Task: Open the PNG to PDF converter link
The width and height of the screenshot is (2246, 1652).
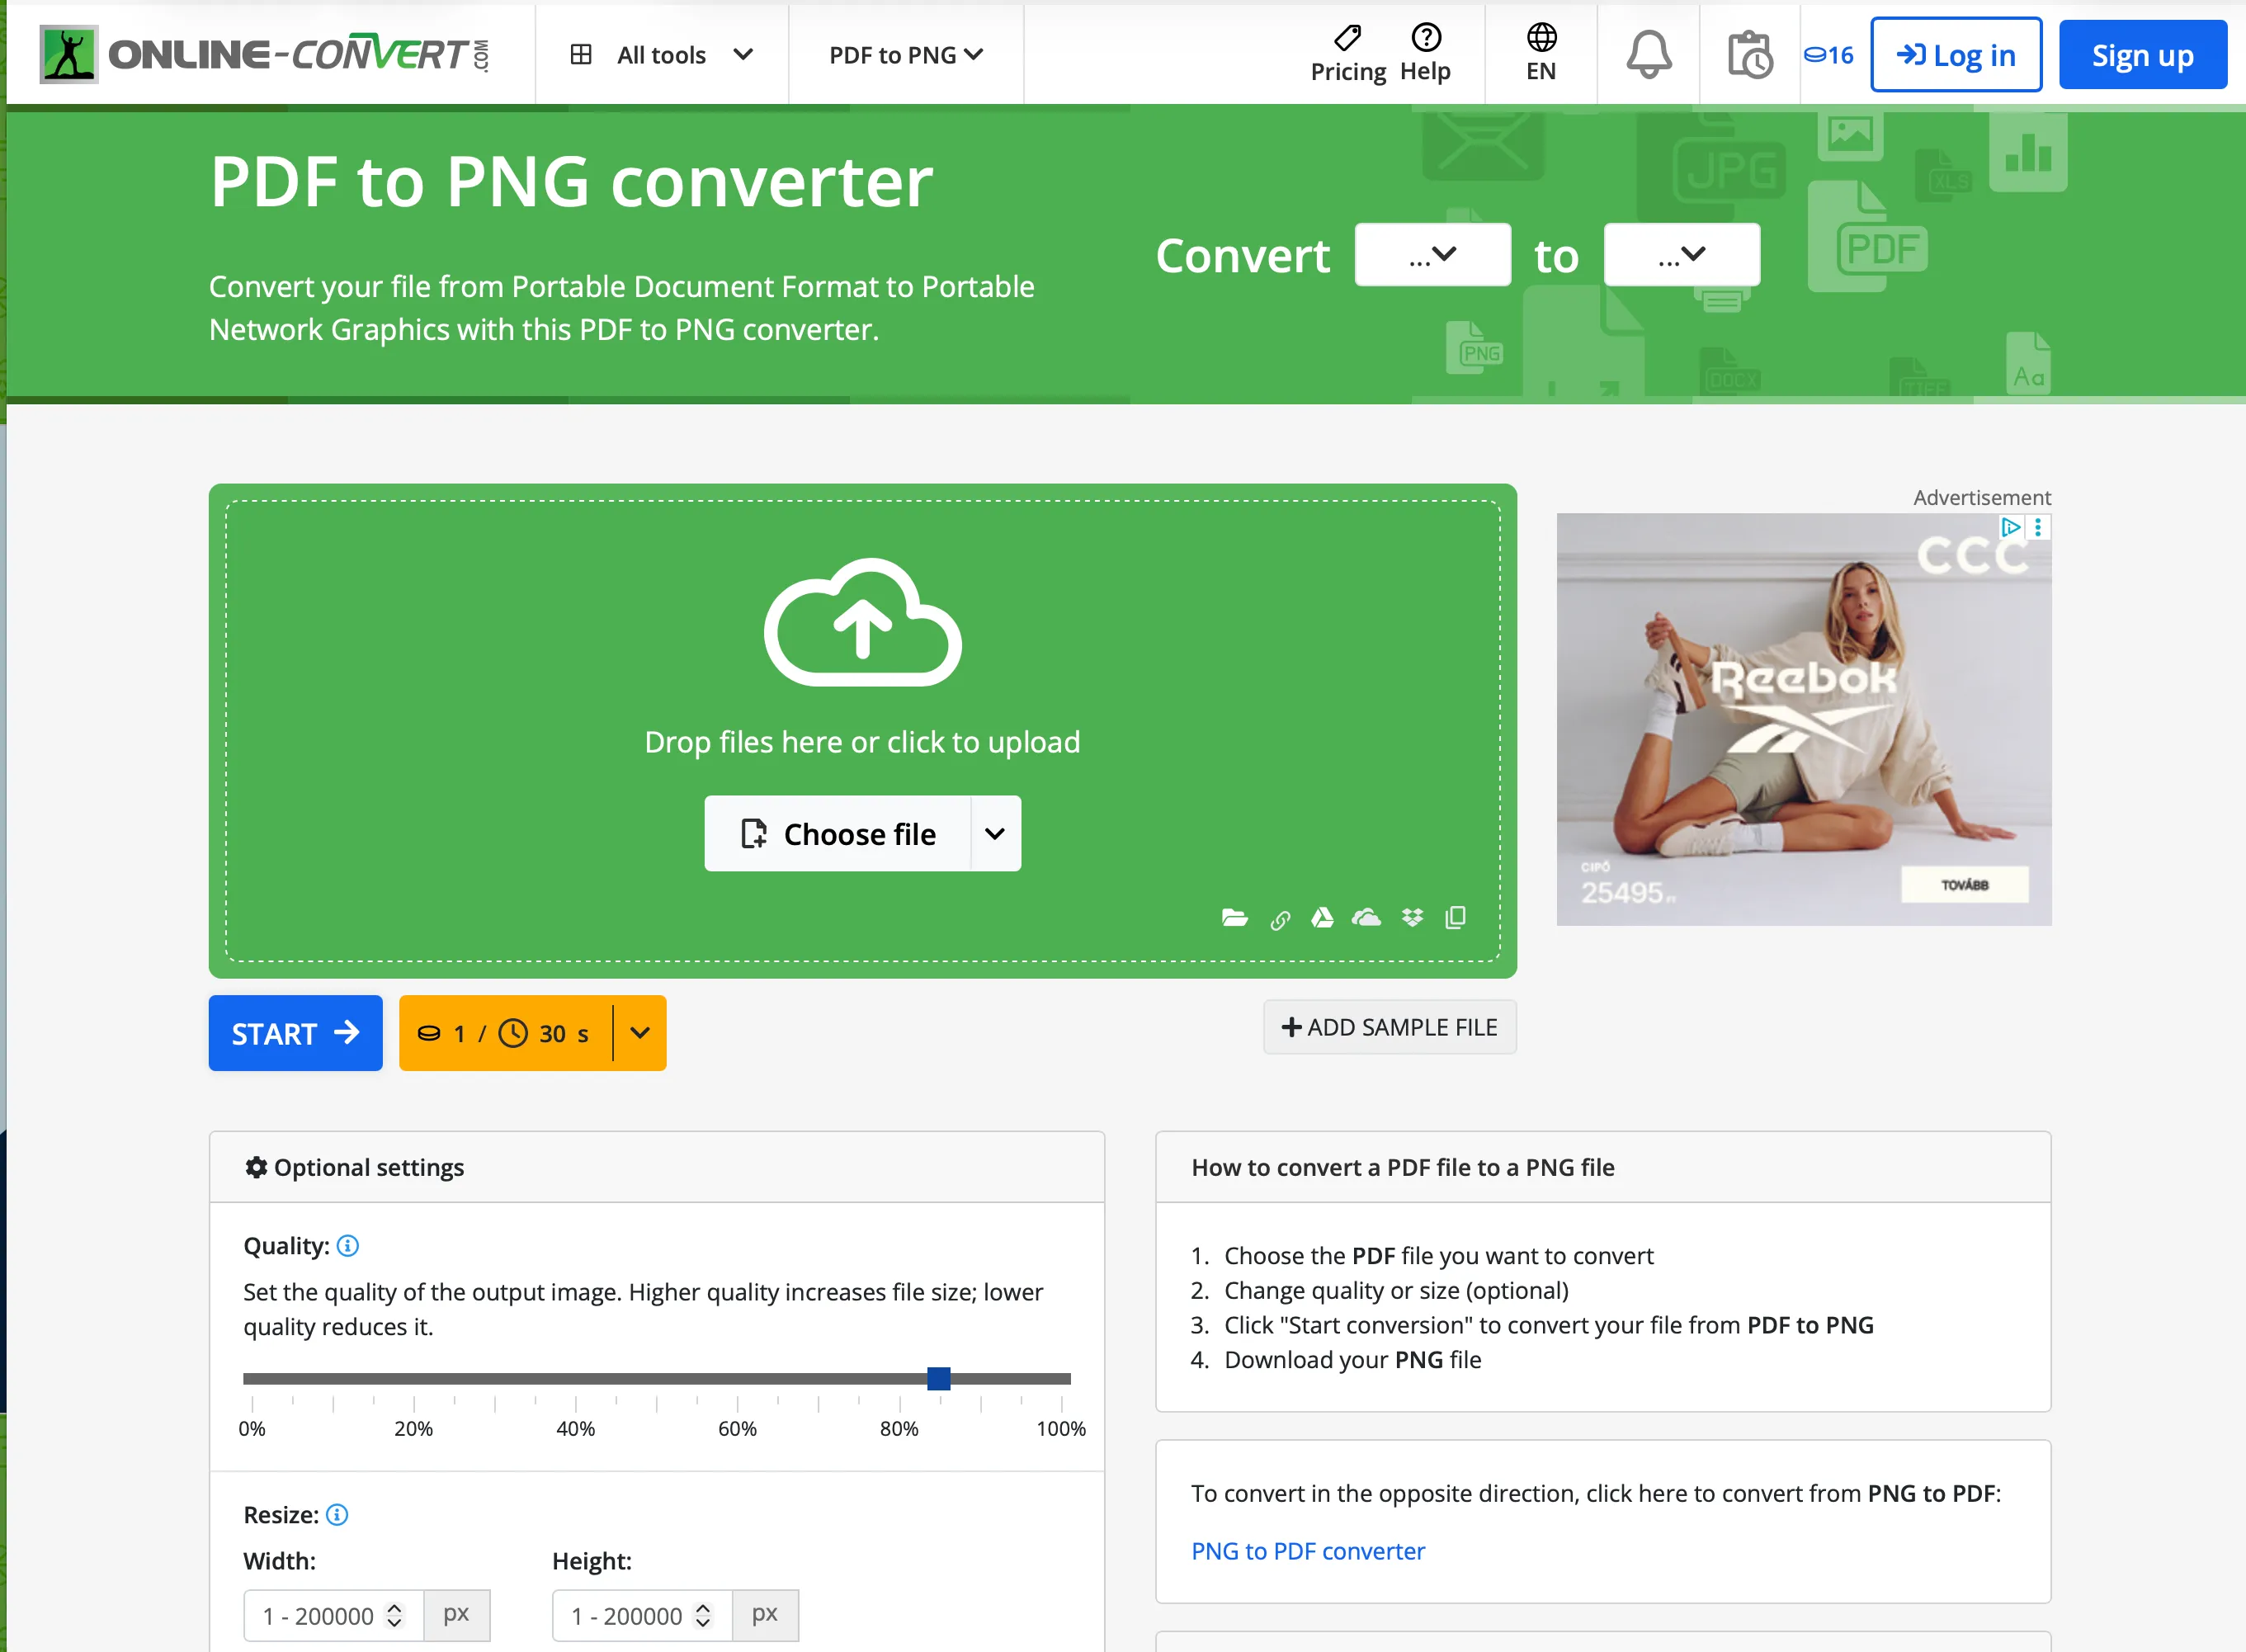Action: pyautogui.click(x=1307, y=1551)
